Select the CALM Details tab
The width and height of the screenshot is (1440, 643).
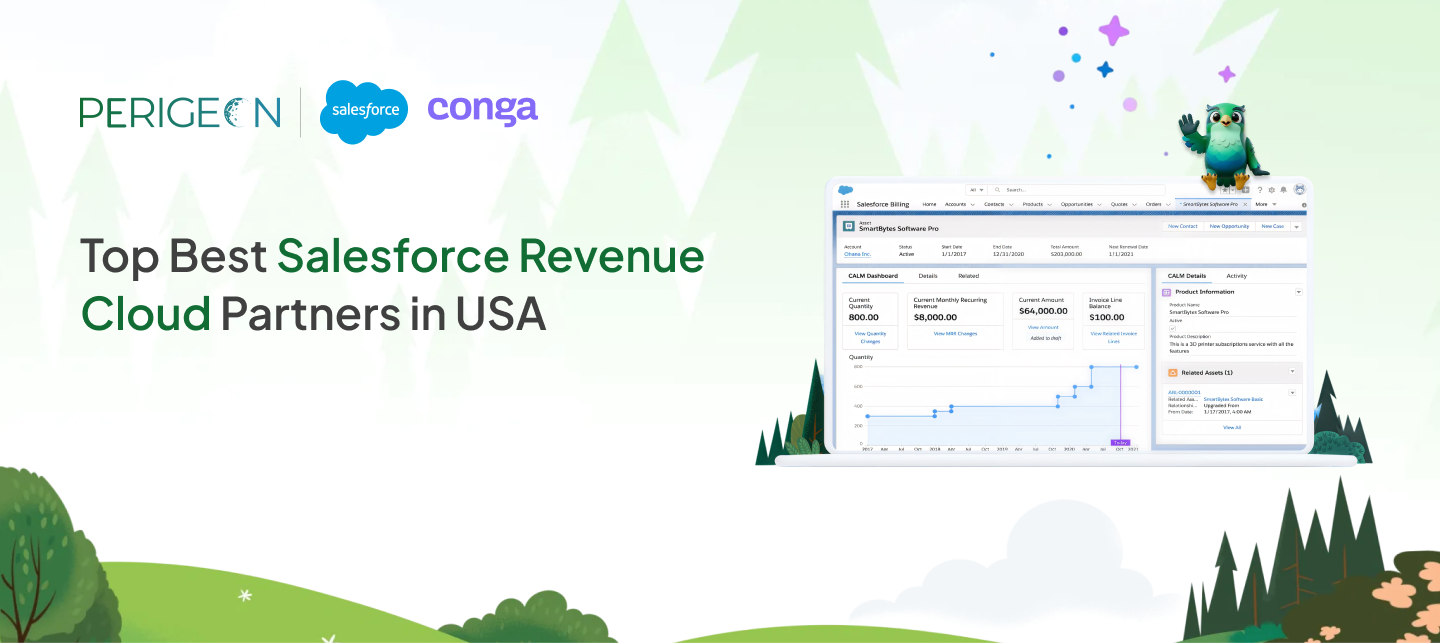1187,276
